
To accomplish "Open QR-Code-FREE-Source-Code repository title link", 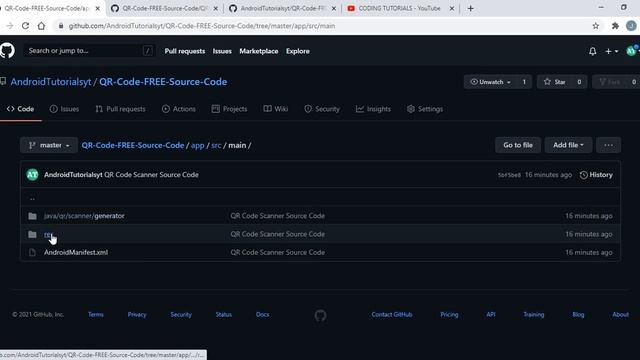I will pyautogui.click(x=163, y=82).
